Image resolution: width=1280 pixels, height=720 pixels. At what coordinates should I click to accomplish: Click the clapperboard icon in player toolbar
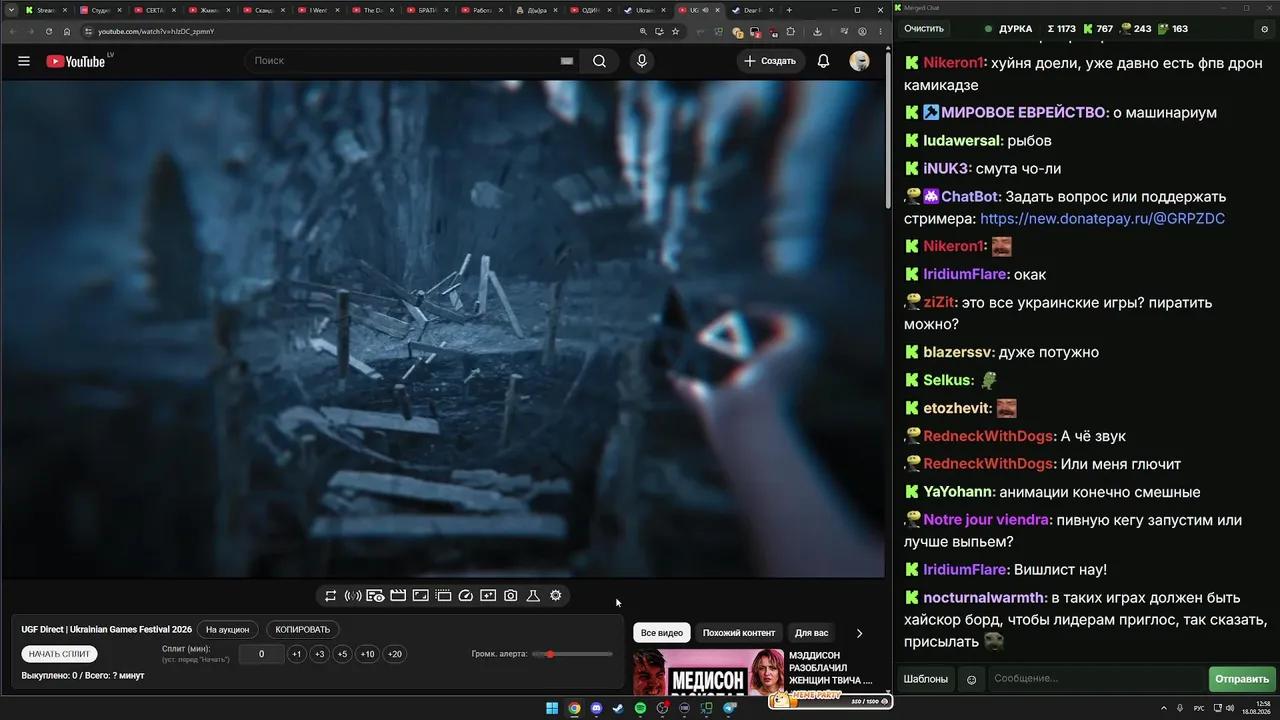tap(398, 596)
